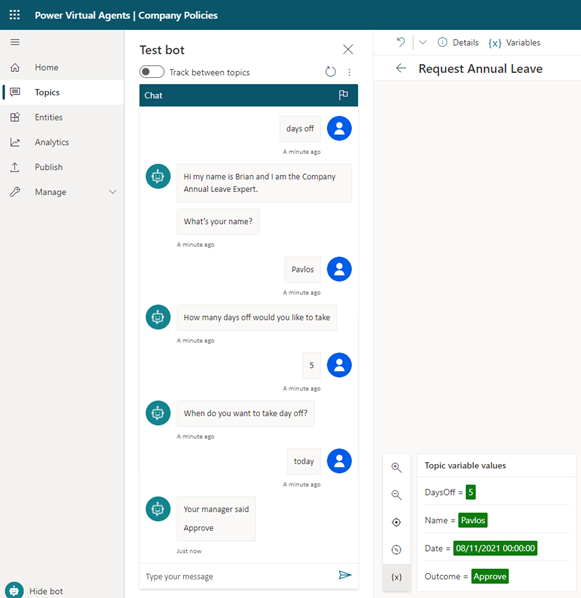Click the user avatar beside 'days off'
The width and height of the screenshot is (581, 598).
pyautogui.click(x=339, y=129)
